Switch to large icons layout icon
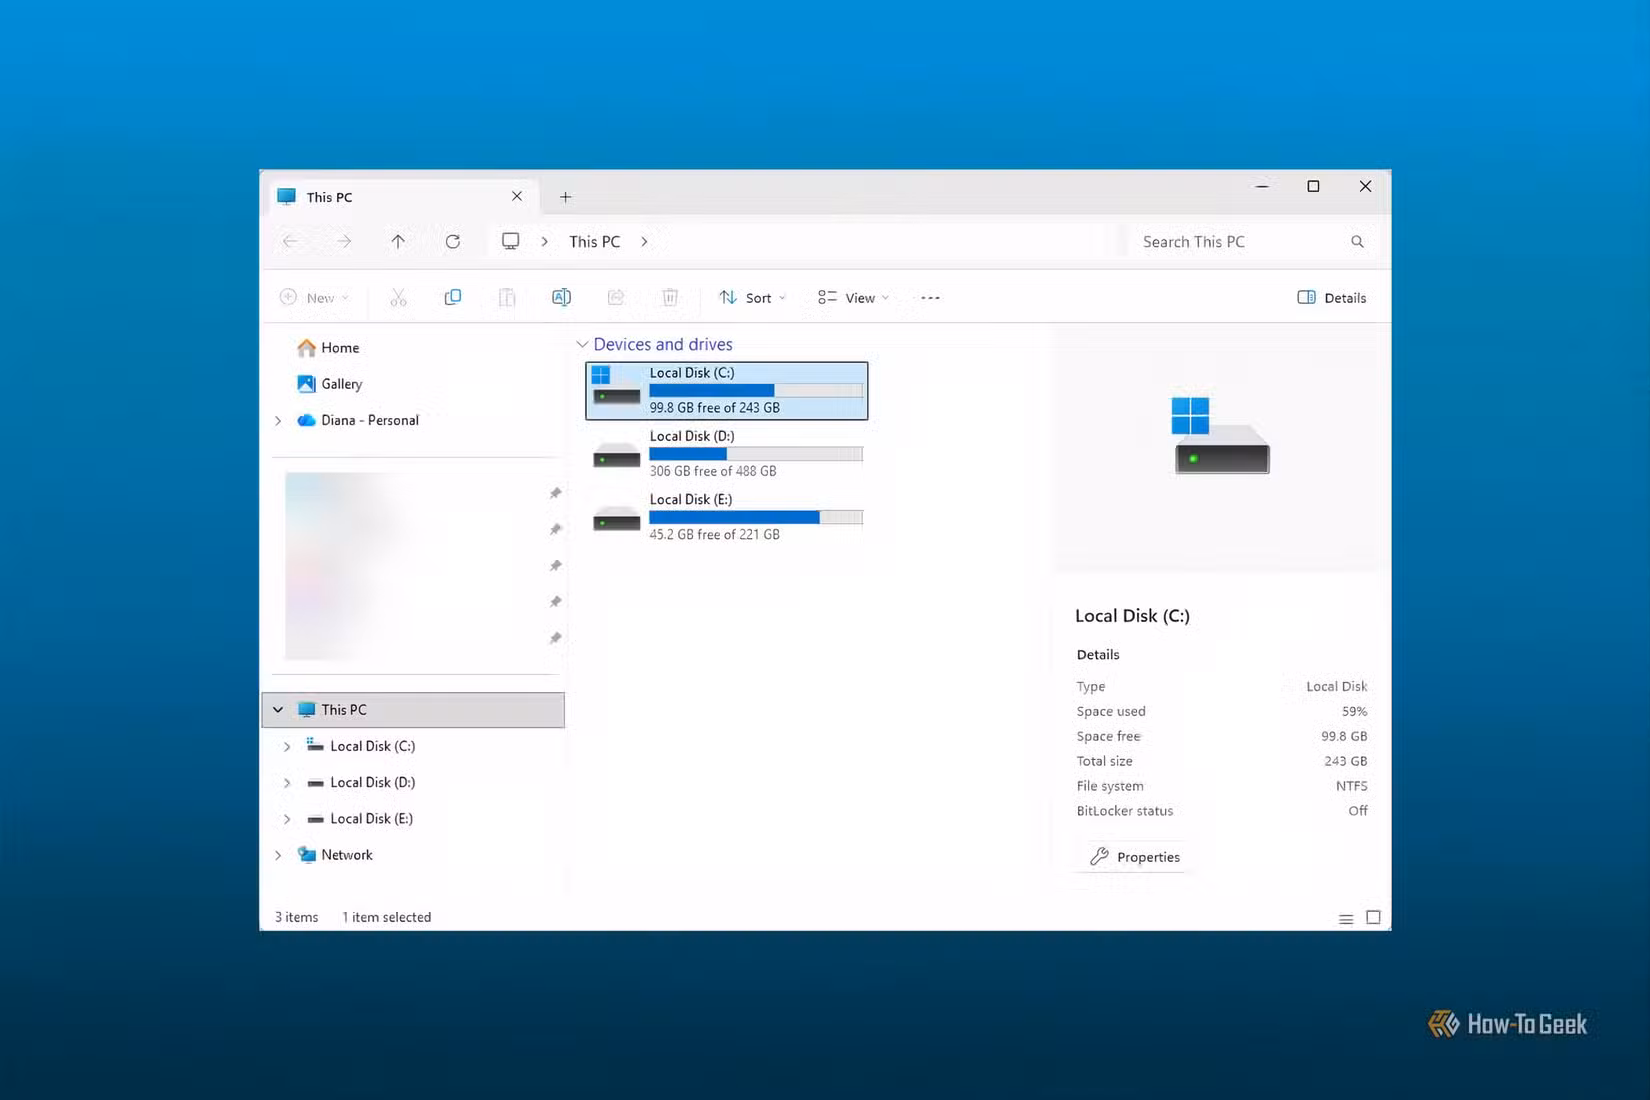 pos(1373,917)
